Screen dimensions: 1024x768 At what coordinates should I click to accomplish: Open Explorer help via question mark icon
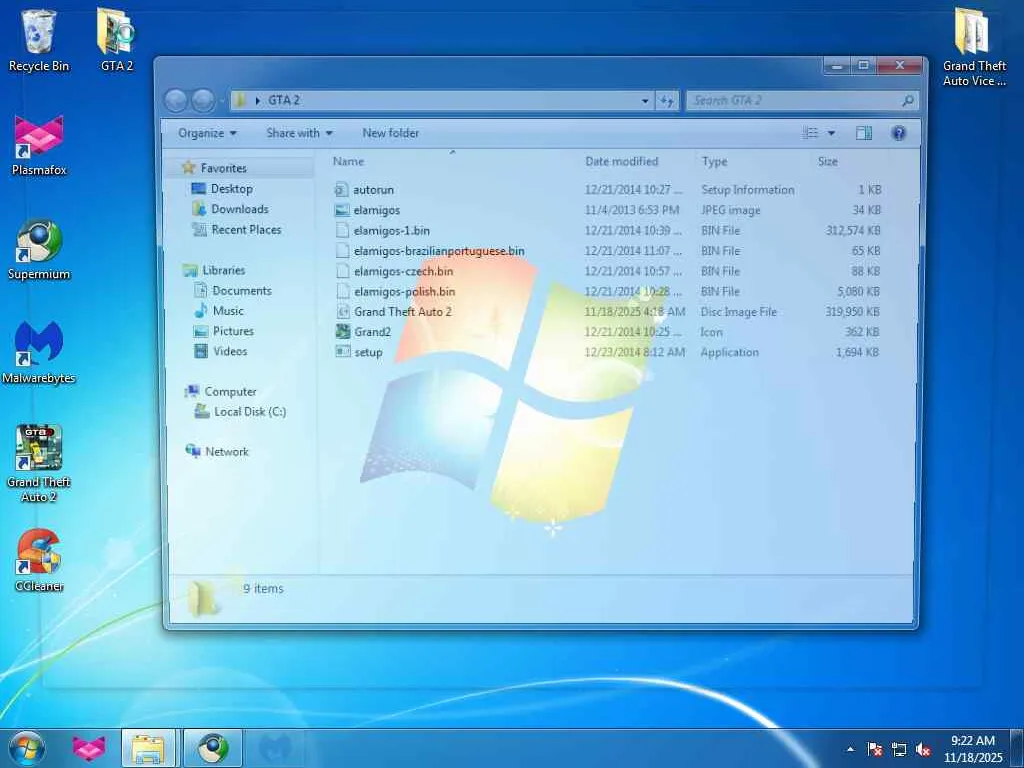click(899, 133)
